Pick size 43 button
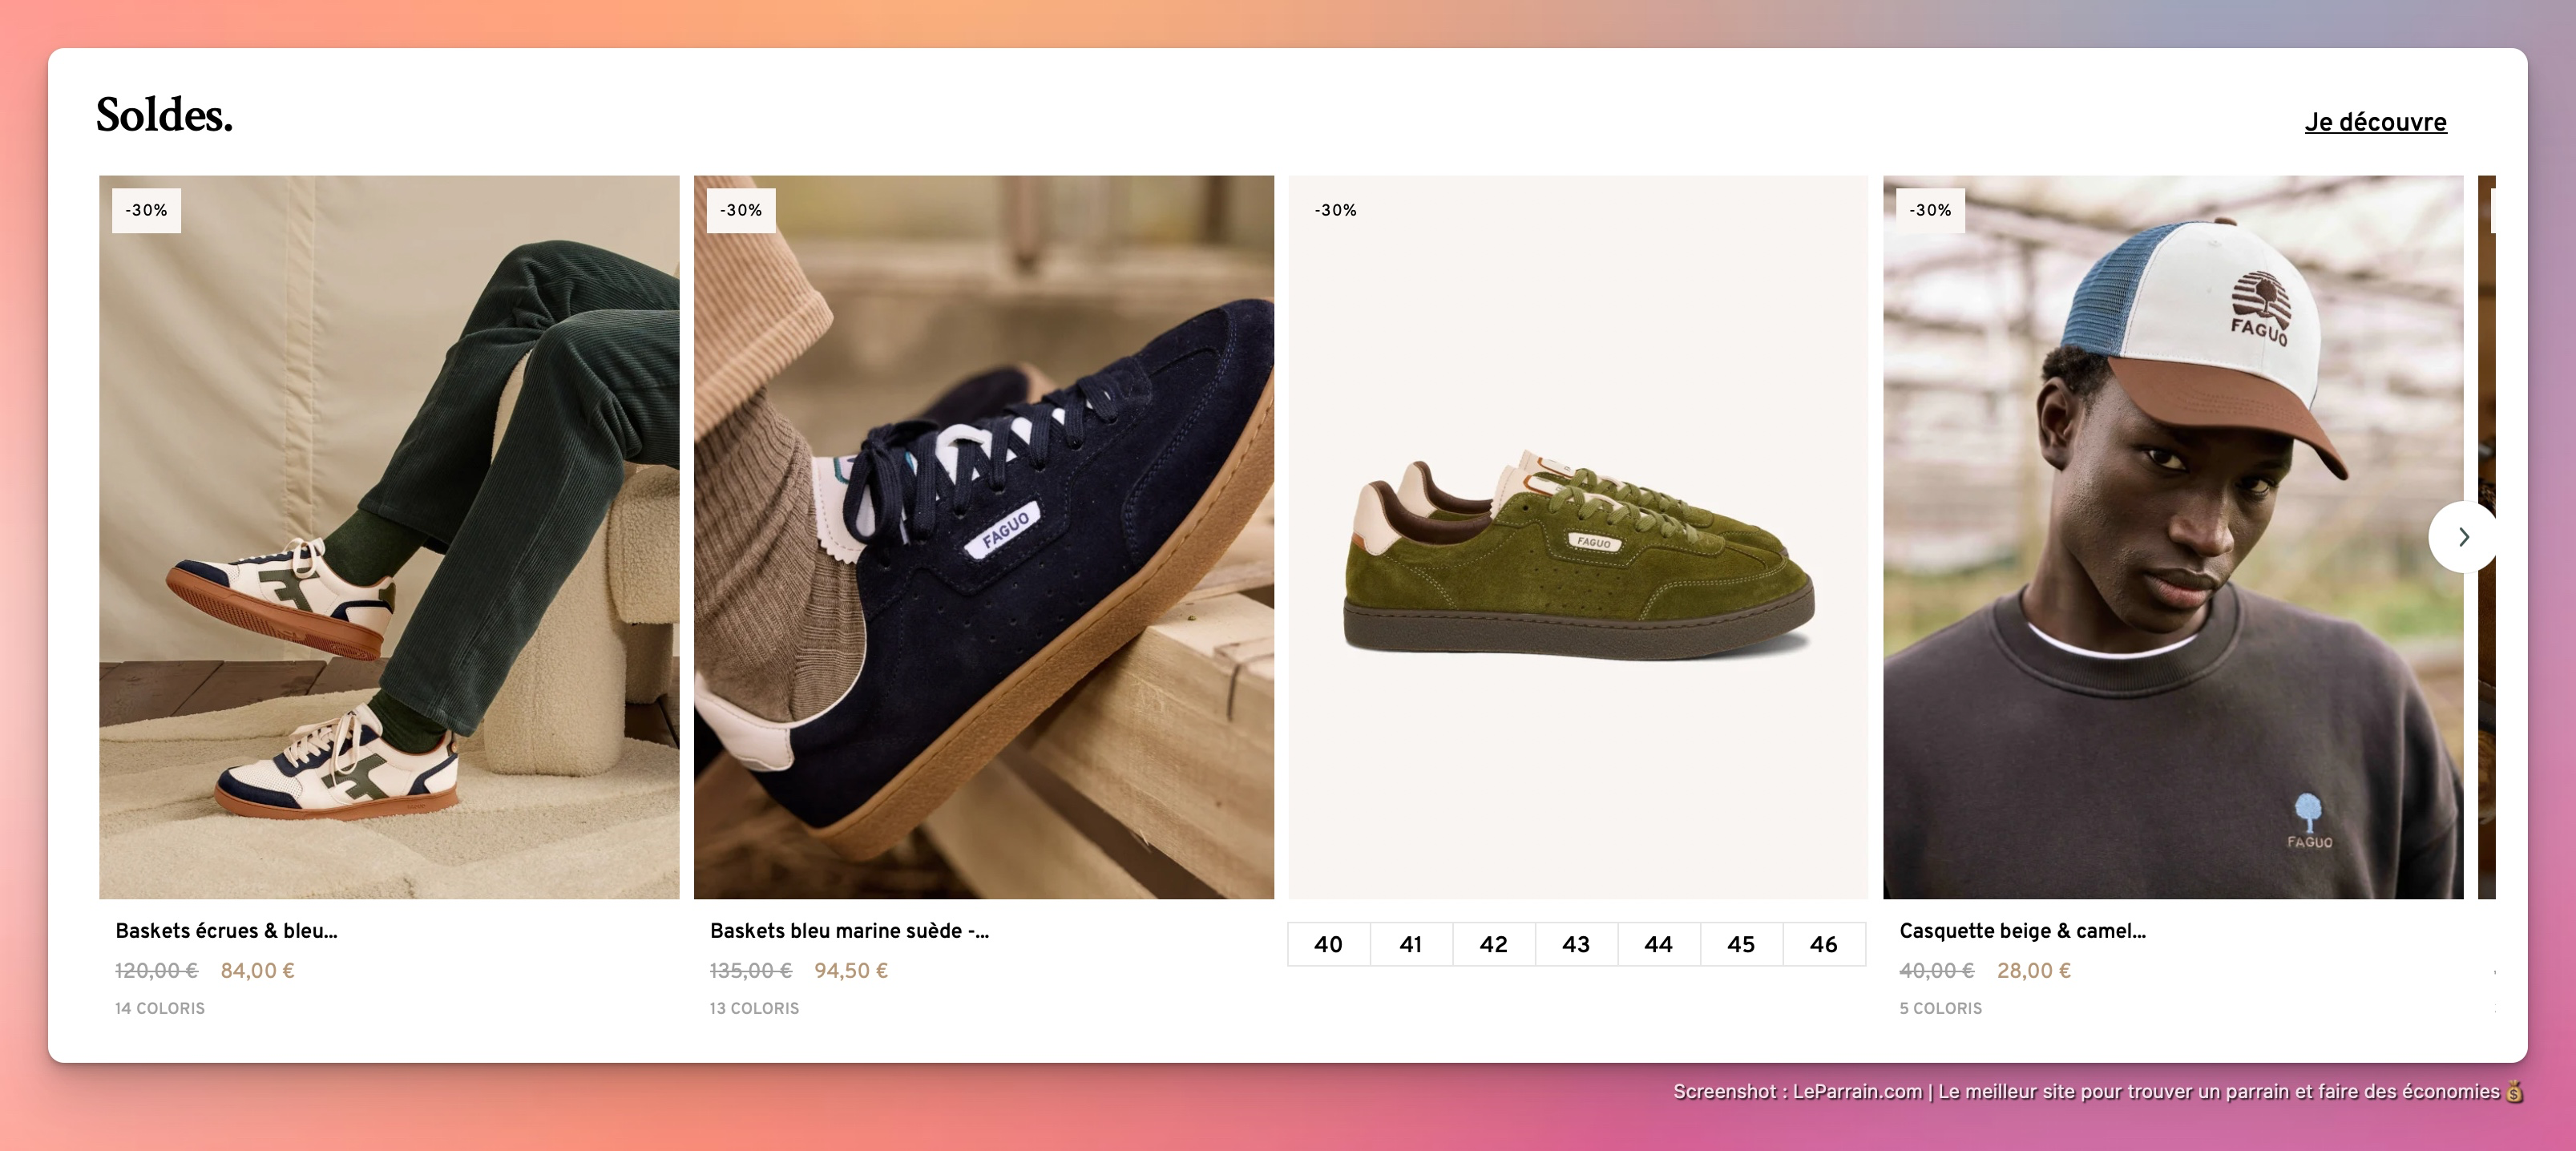 [x=1576, y=944]
